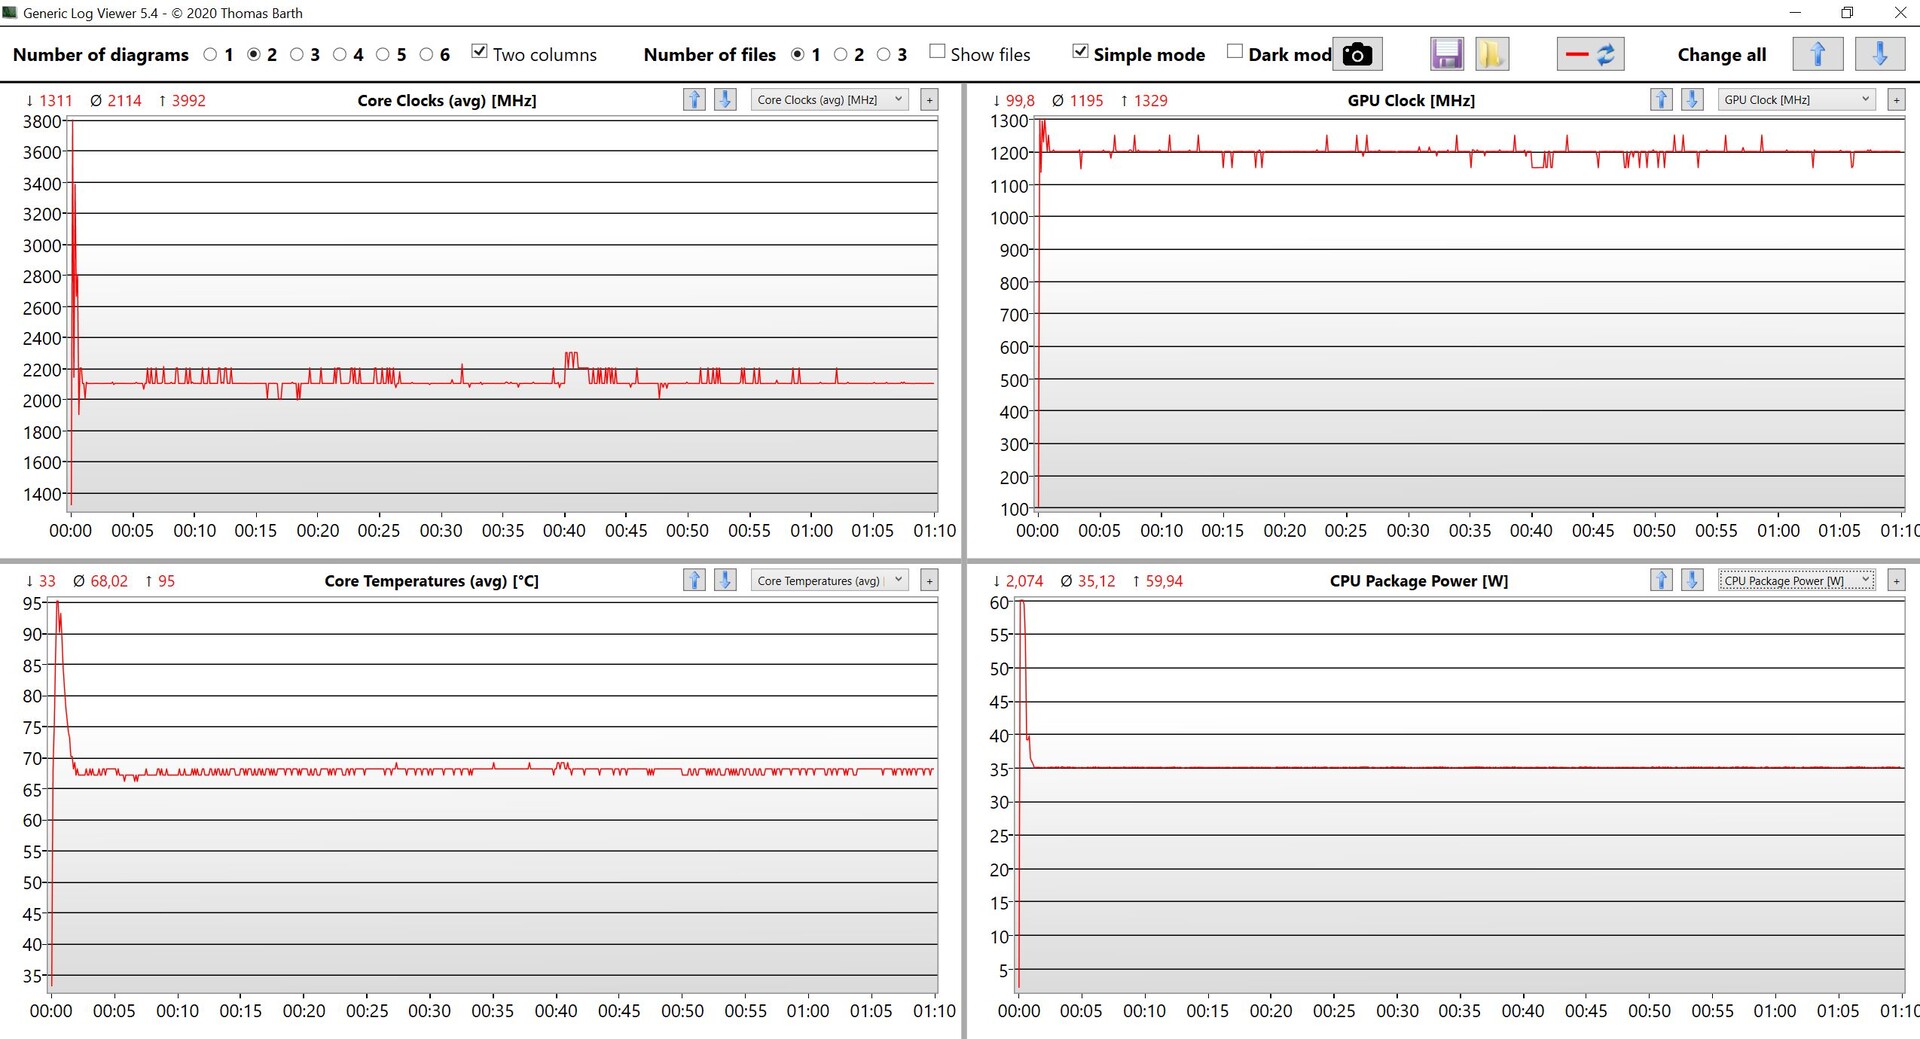Click down arrow in GPU Clock diagram

point(1692,100)
